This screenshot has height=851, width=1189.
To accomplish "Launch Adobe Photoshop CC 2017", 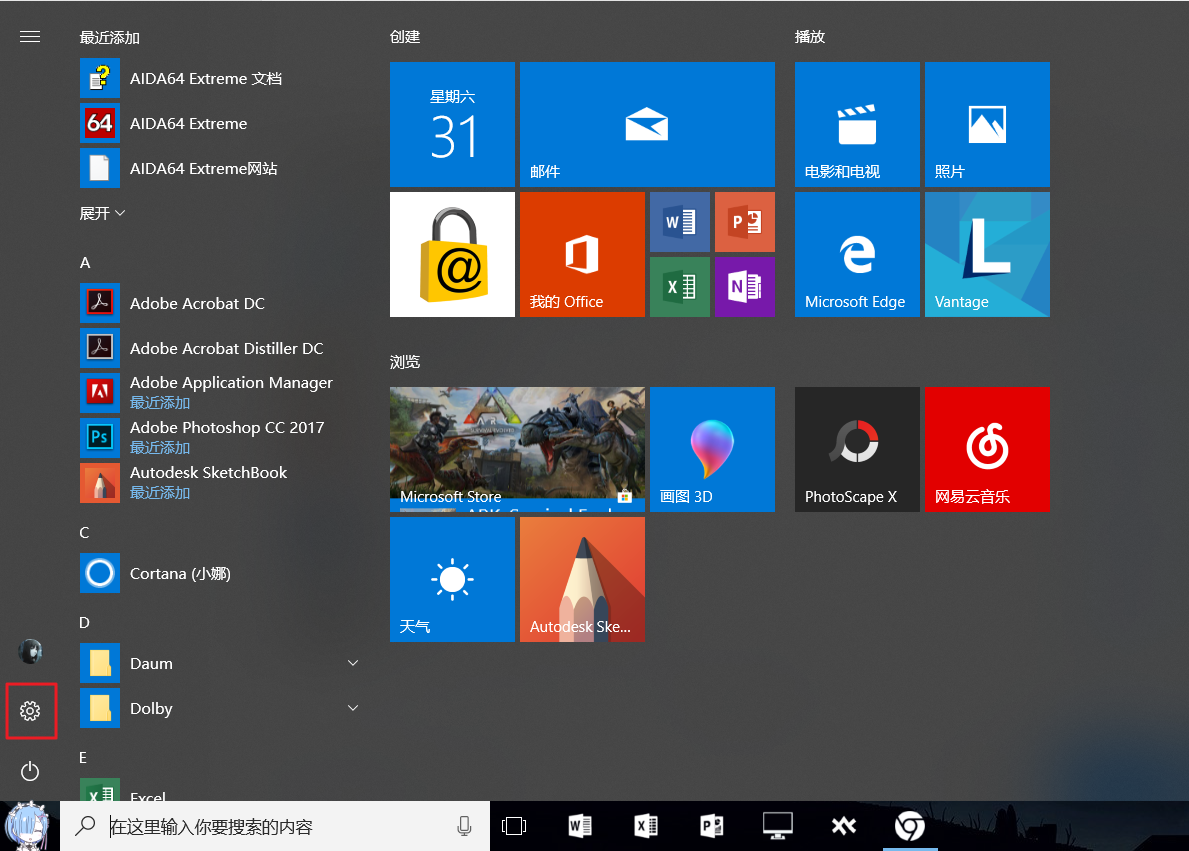I will (x=220, y=437).
